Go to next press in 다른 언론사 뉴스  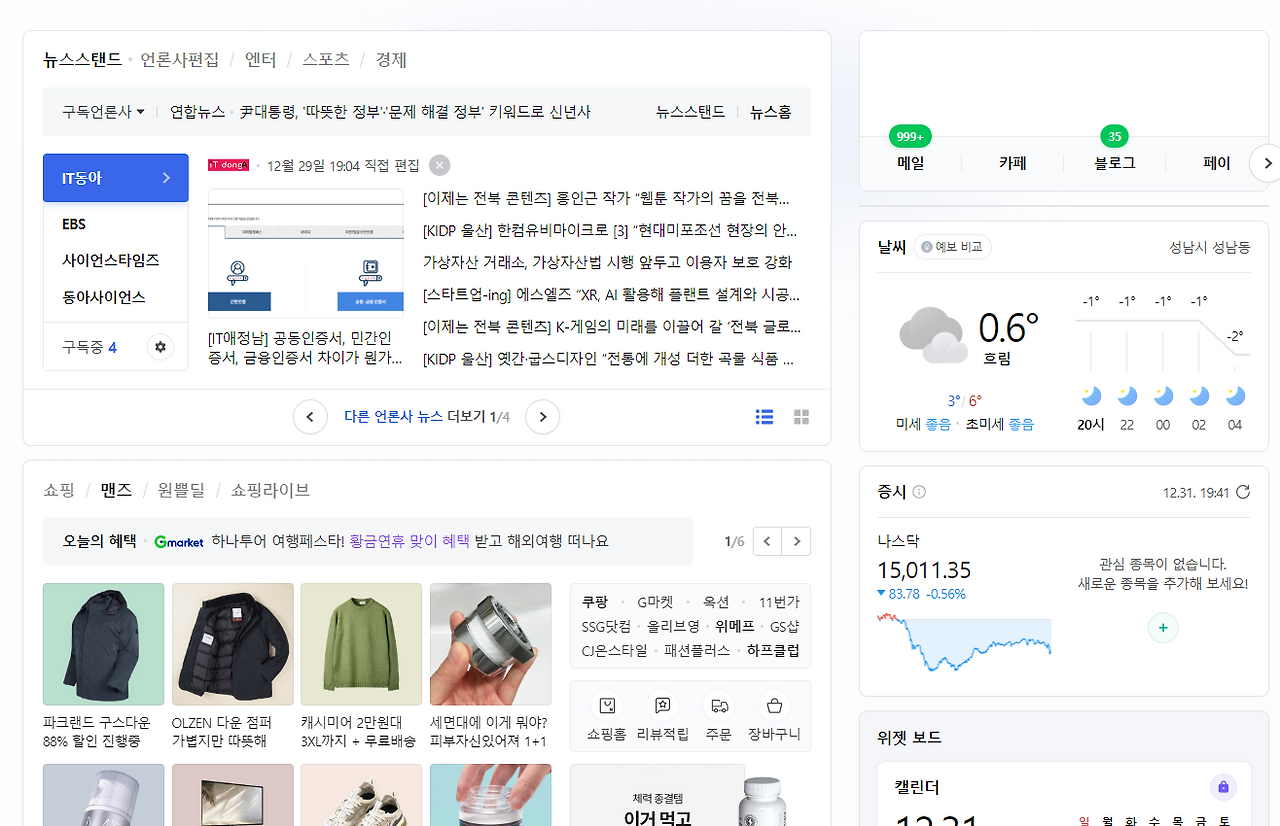[542, 417]
